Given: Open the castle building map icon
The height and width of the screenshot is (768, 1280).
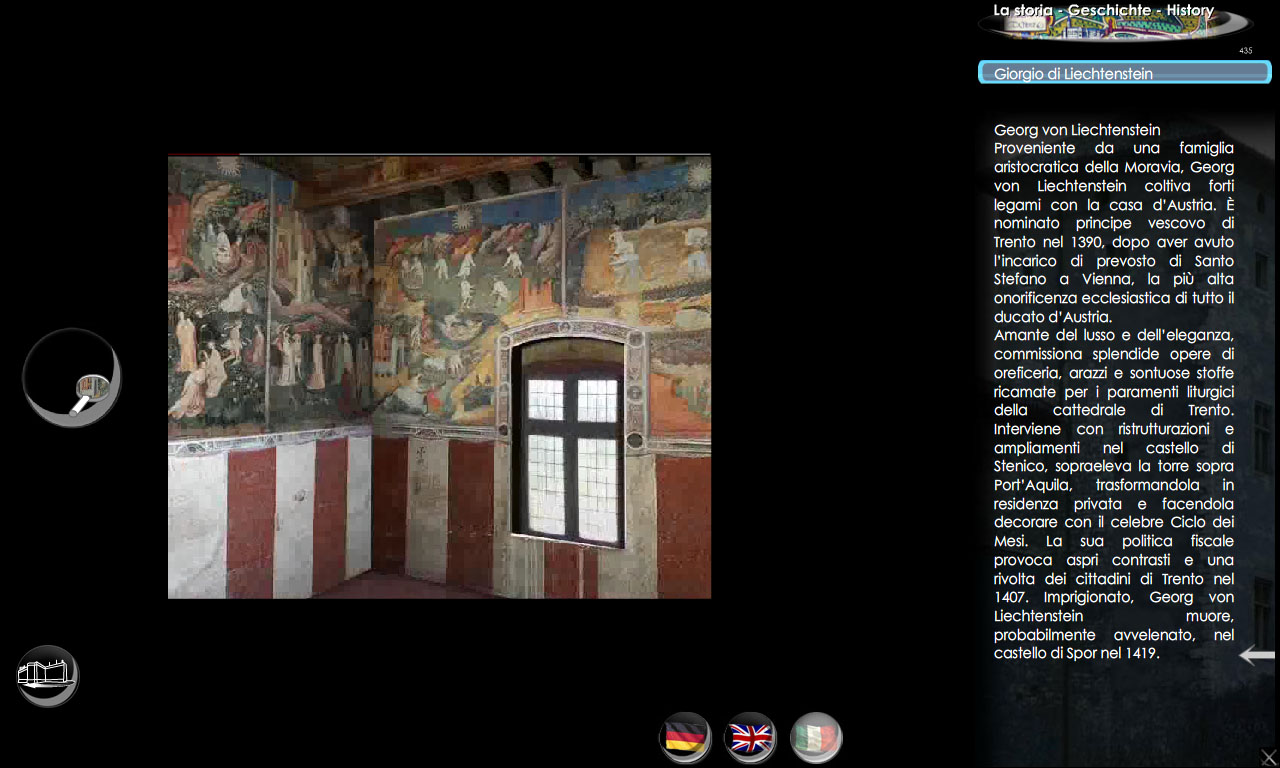Looking at the screenshot, I should [47, 676].
